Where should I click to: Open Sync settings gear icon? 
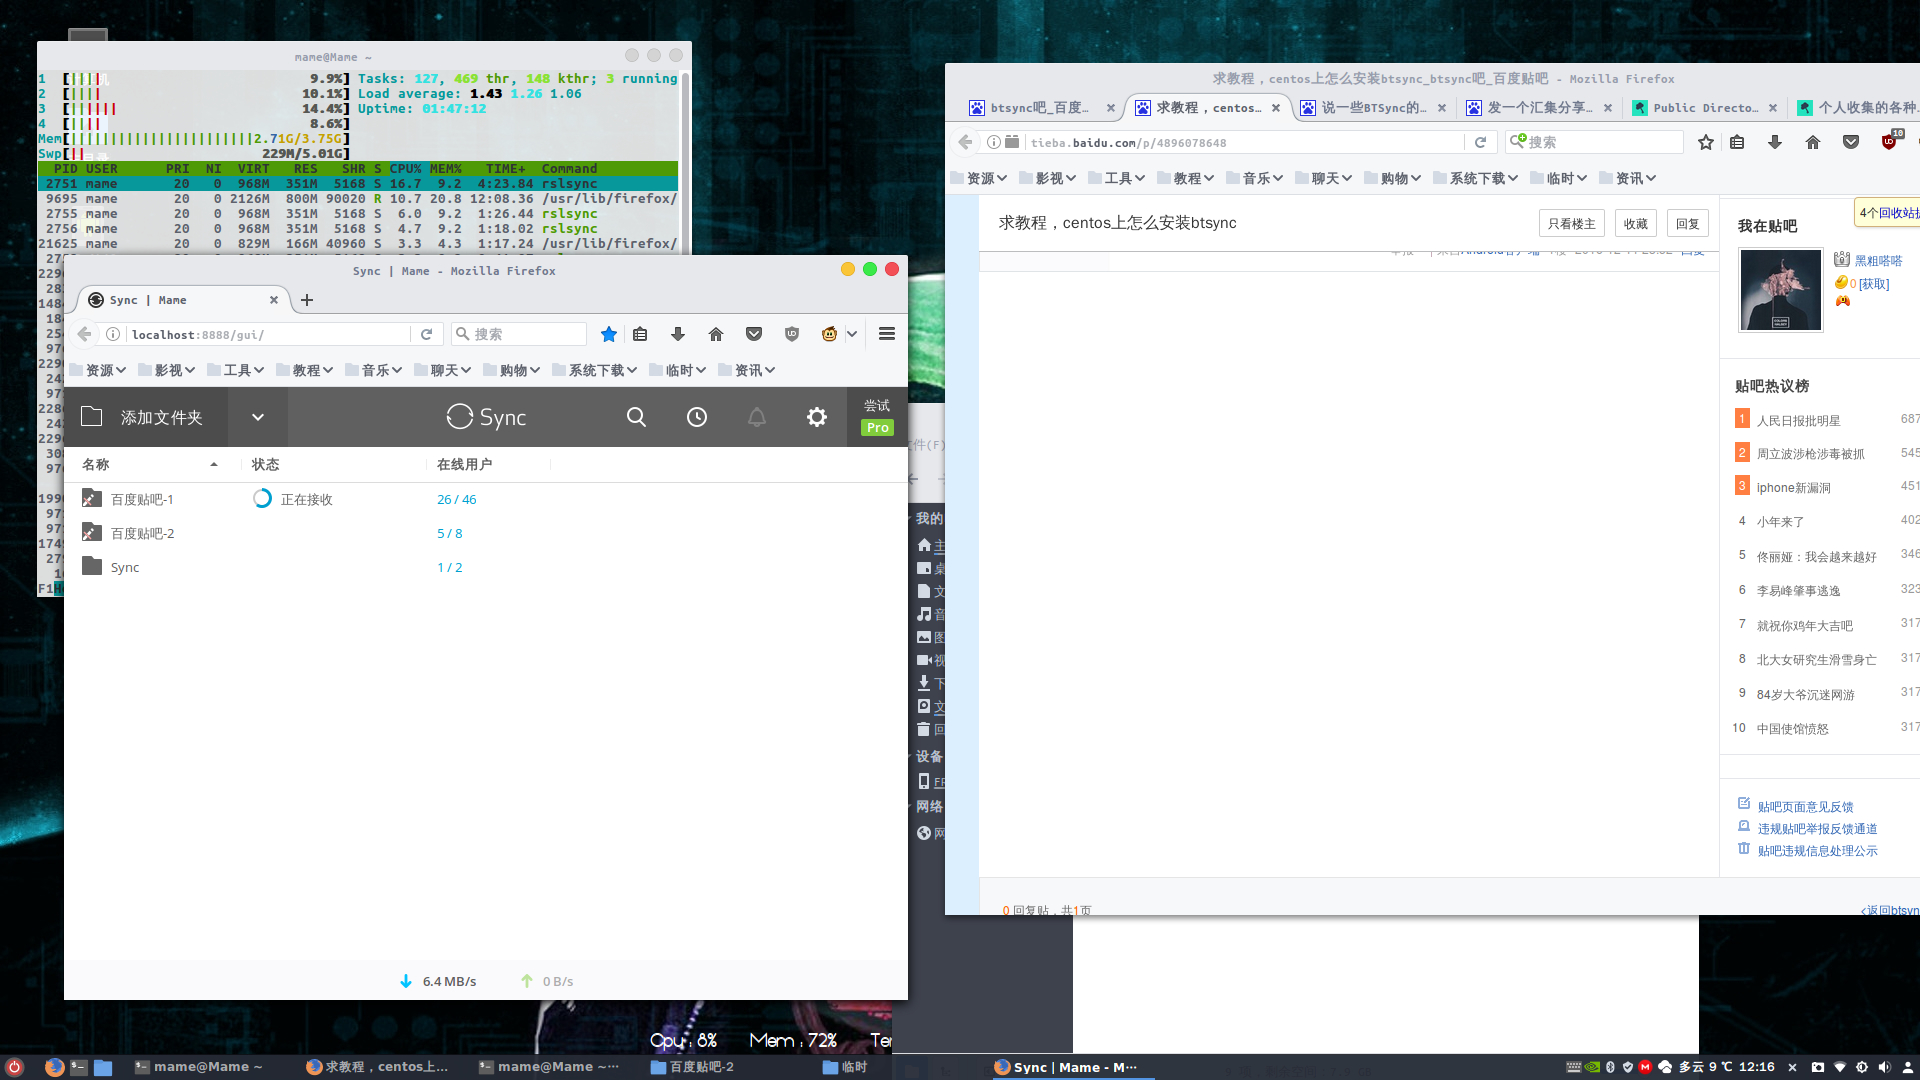coord(817,417)
